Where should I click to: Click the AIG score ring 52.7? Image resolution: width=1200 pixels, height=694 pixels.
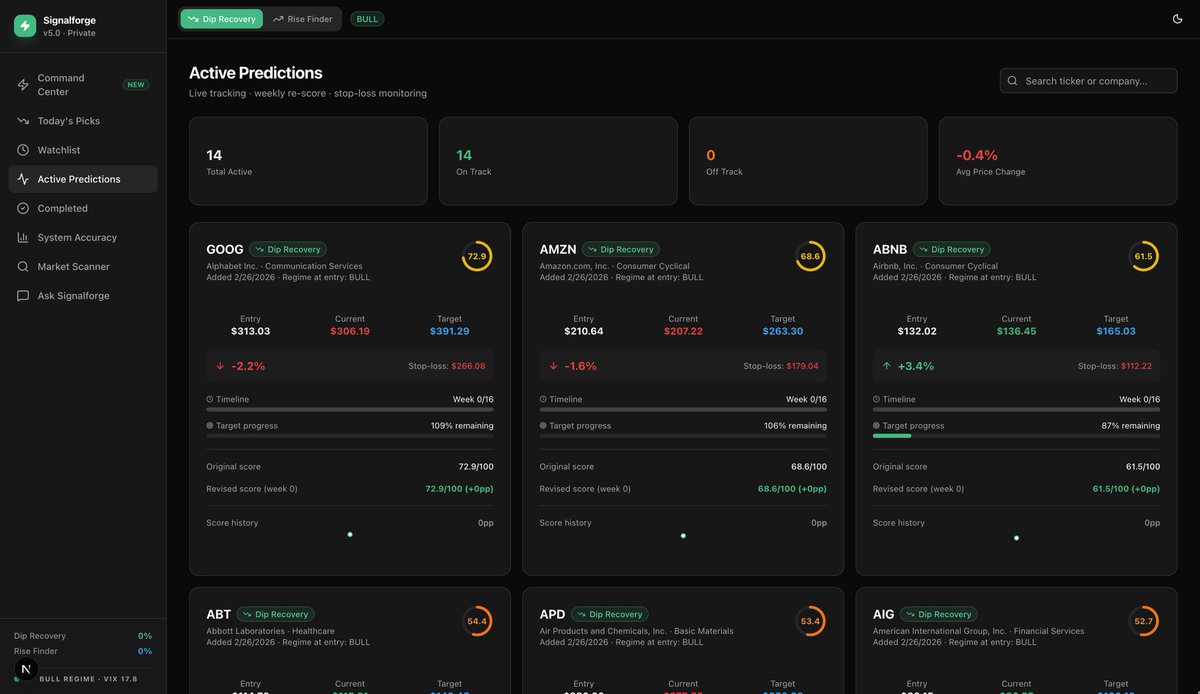pos(1143,621)
